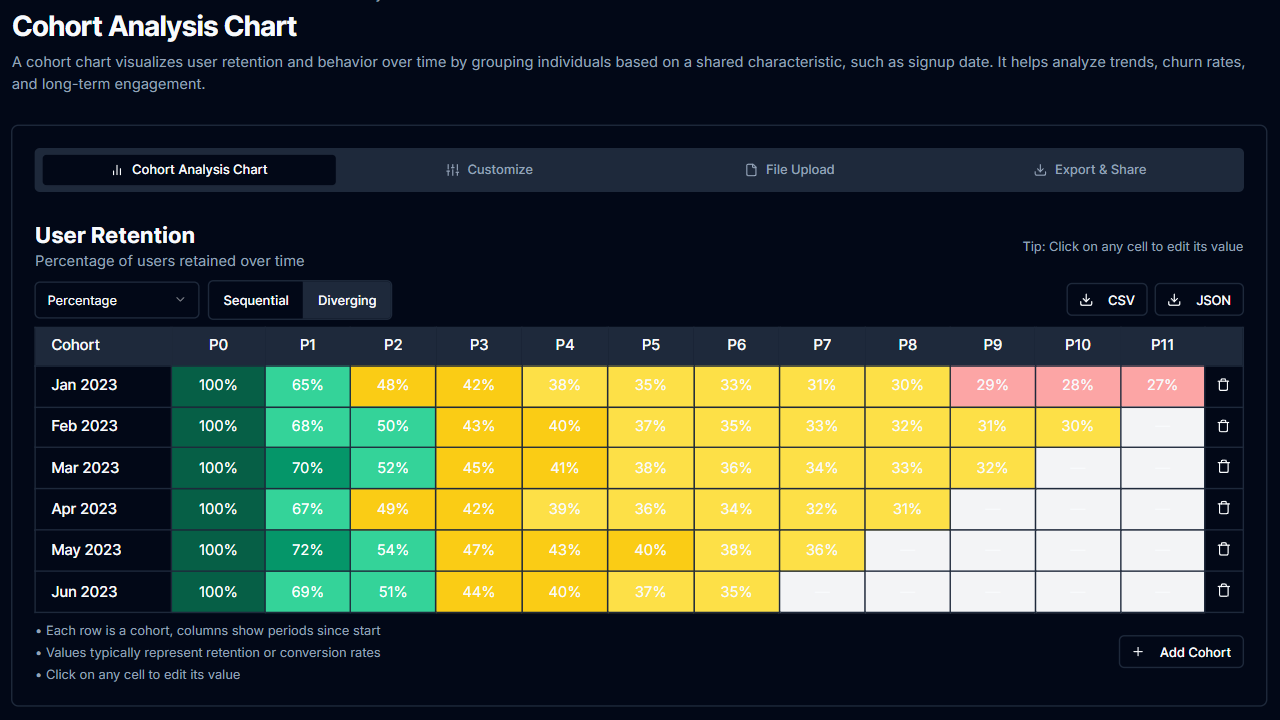The width and height of the screenshot is (1280, 720).
Task: Select the Diverging palette option
Action: click(346, 300)
